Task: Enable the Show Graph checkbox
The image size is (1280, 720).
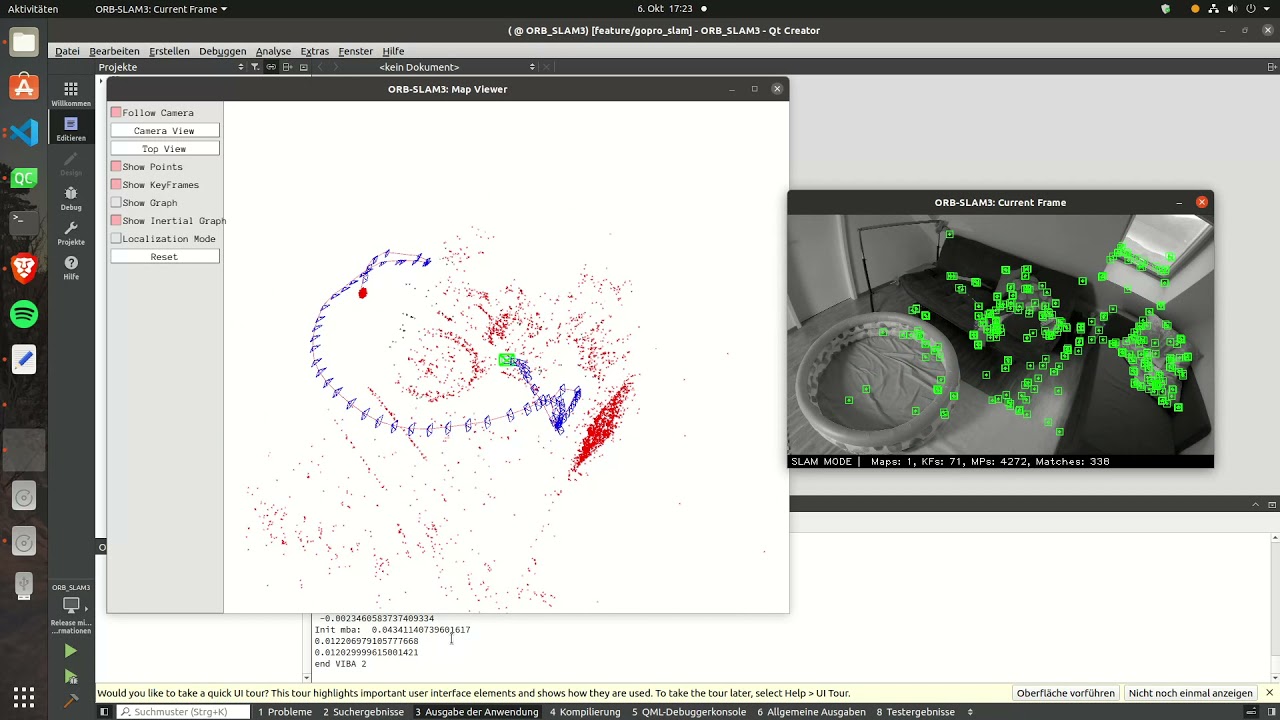Action: click(116, 203)
